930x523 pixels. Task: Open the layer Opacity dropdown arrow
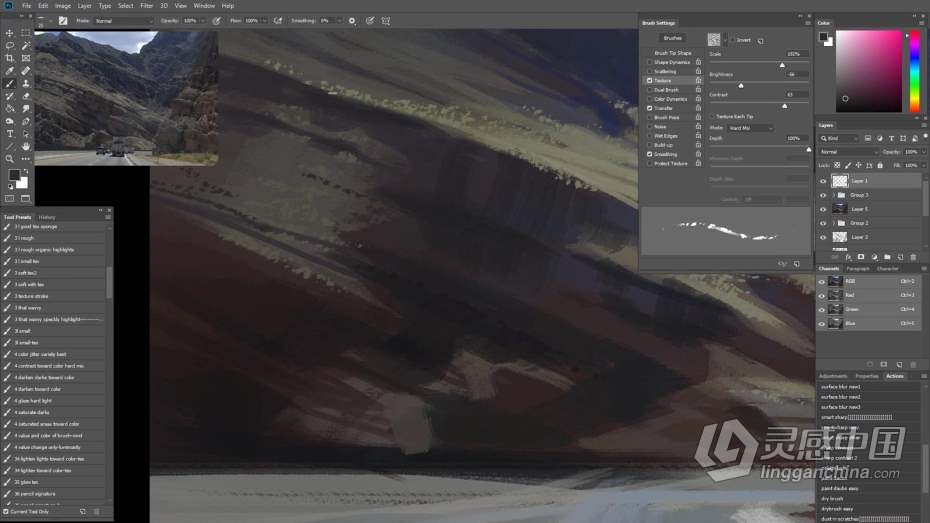[x=923, y=152]
